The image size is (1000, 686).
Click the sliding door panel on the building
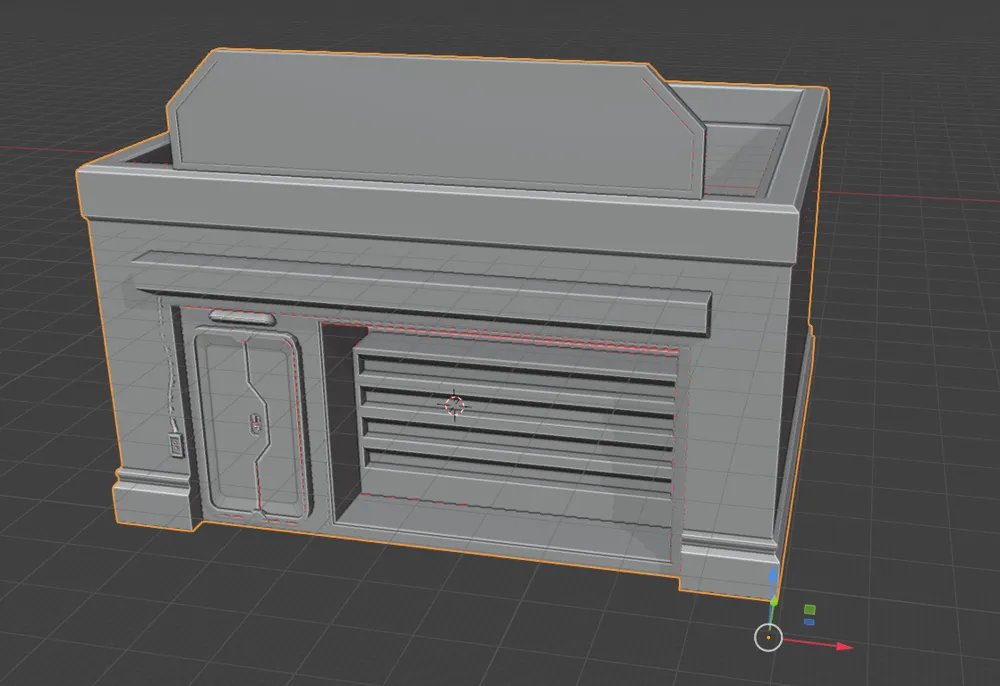(x=253, y=423)
